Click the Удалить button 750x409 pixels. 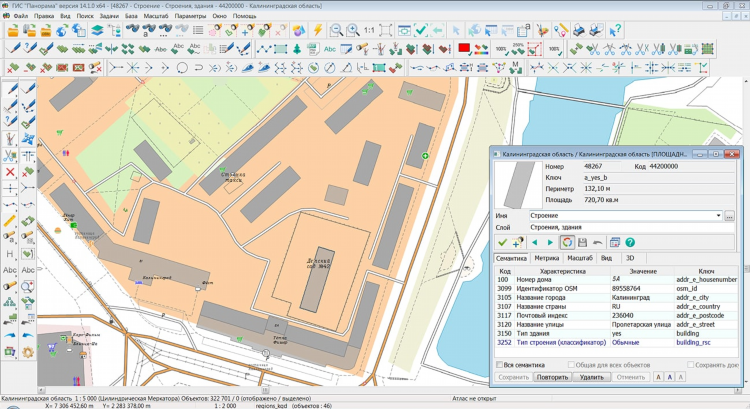592,377
